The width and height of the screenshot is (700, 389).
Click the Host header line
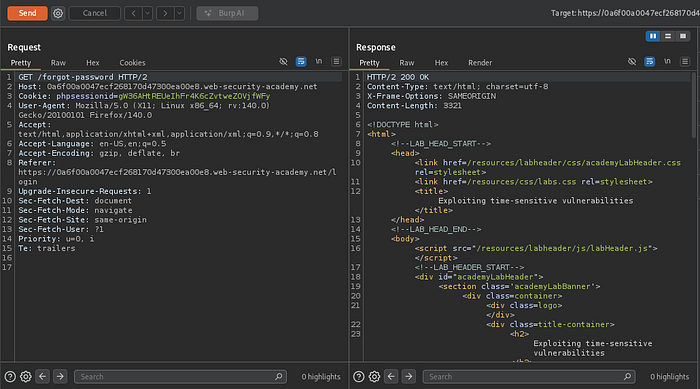coord(167,86)
